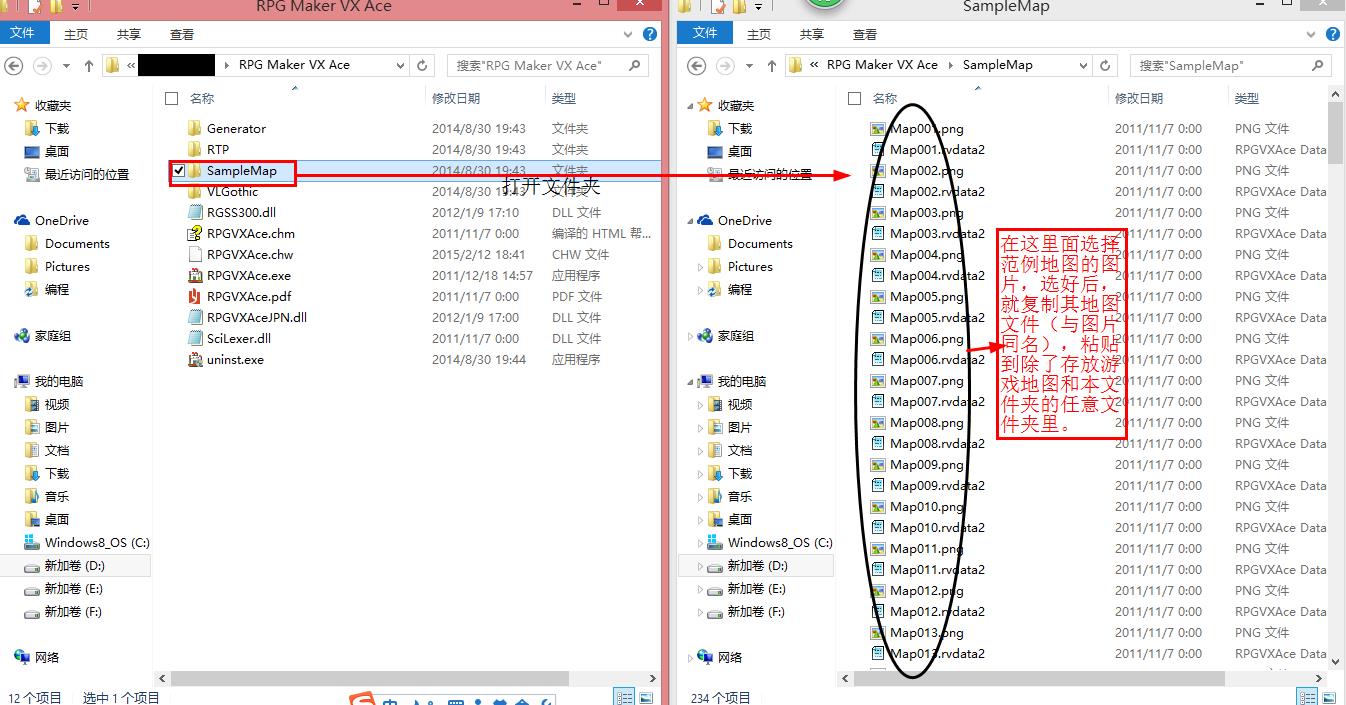Image resolution: width=1346 pixels, height=705 pixels.
Task: Click the RPGVXAce.pdf file icon
Action: coord(195,296)
